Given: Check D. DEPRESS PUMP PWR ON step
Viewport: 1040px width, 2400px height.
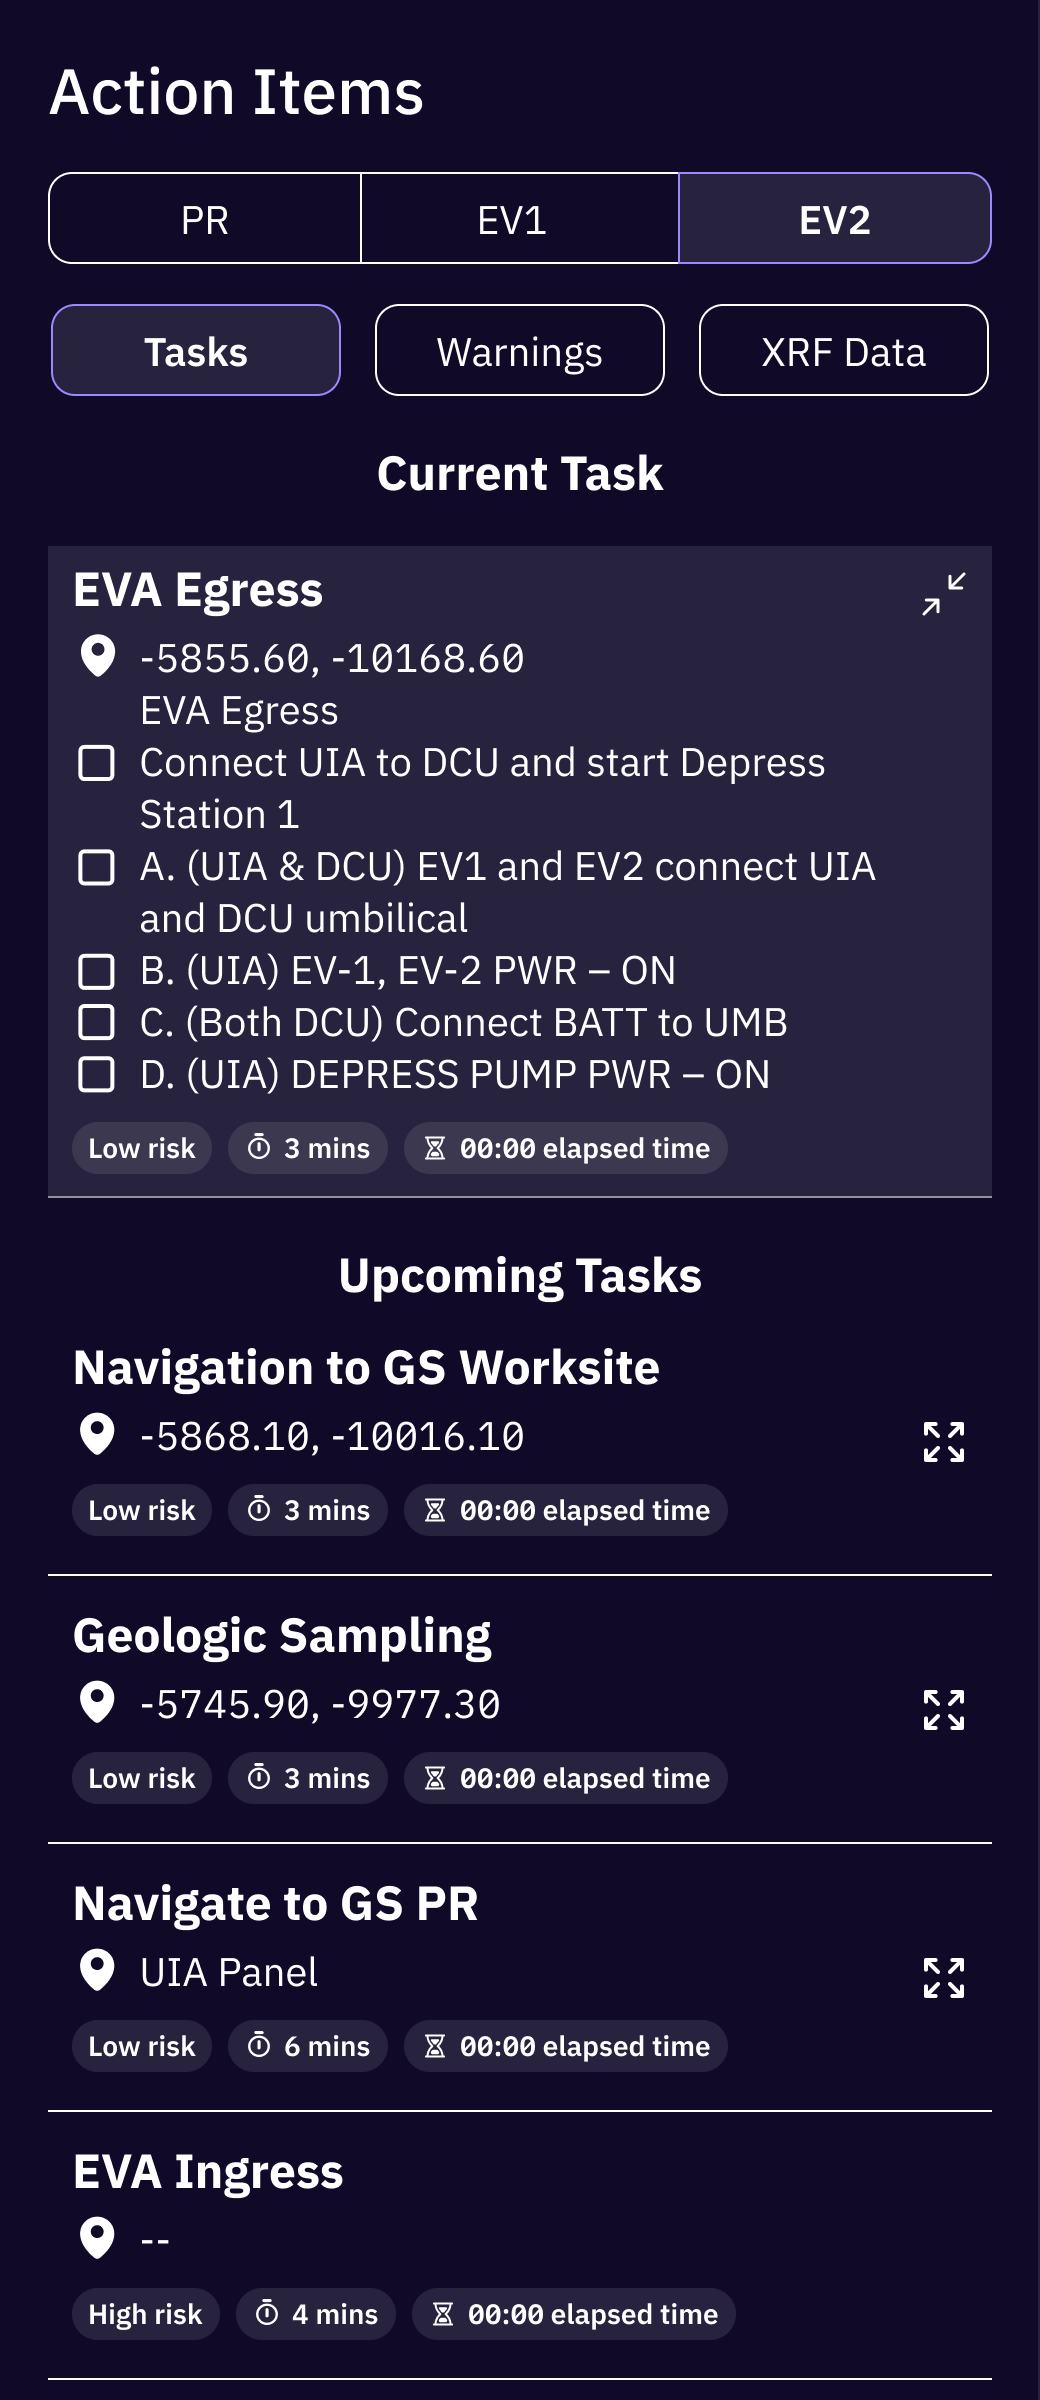Looking at the screenshot, I should [x=97, y=1075].
